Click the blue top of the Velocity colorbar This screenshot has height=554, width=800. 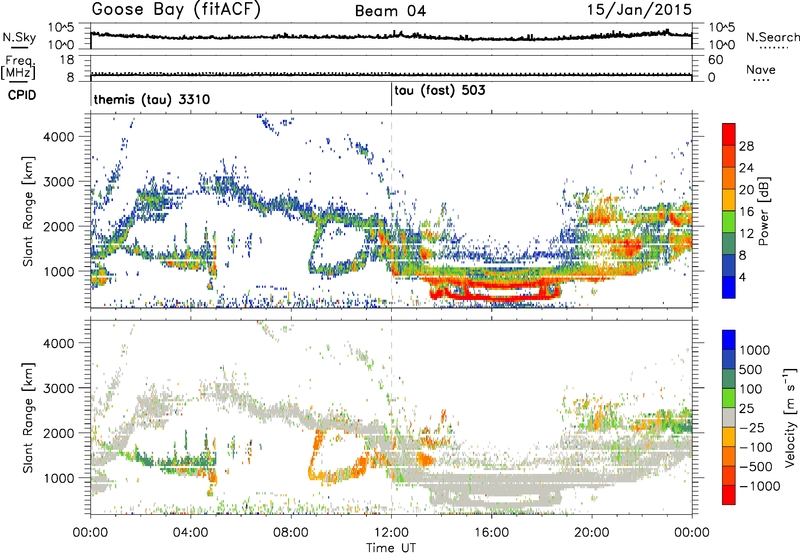(729, 340)
